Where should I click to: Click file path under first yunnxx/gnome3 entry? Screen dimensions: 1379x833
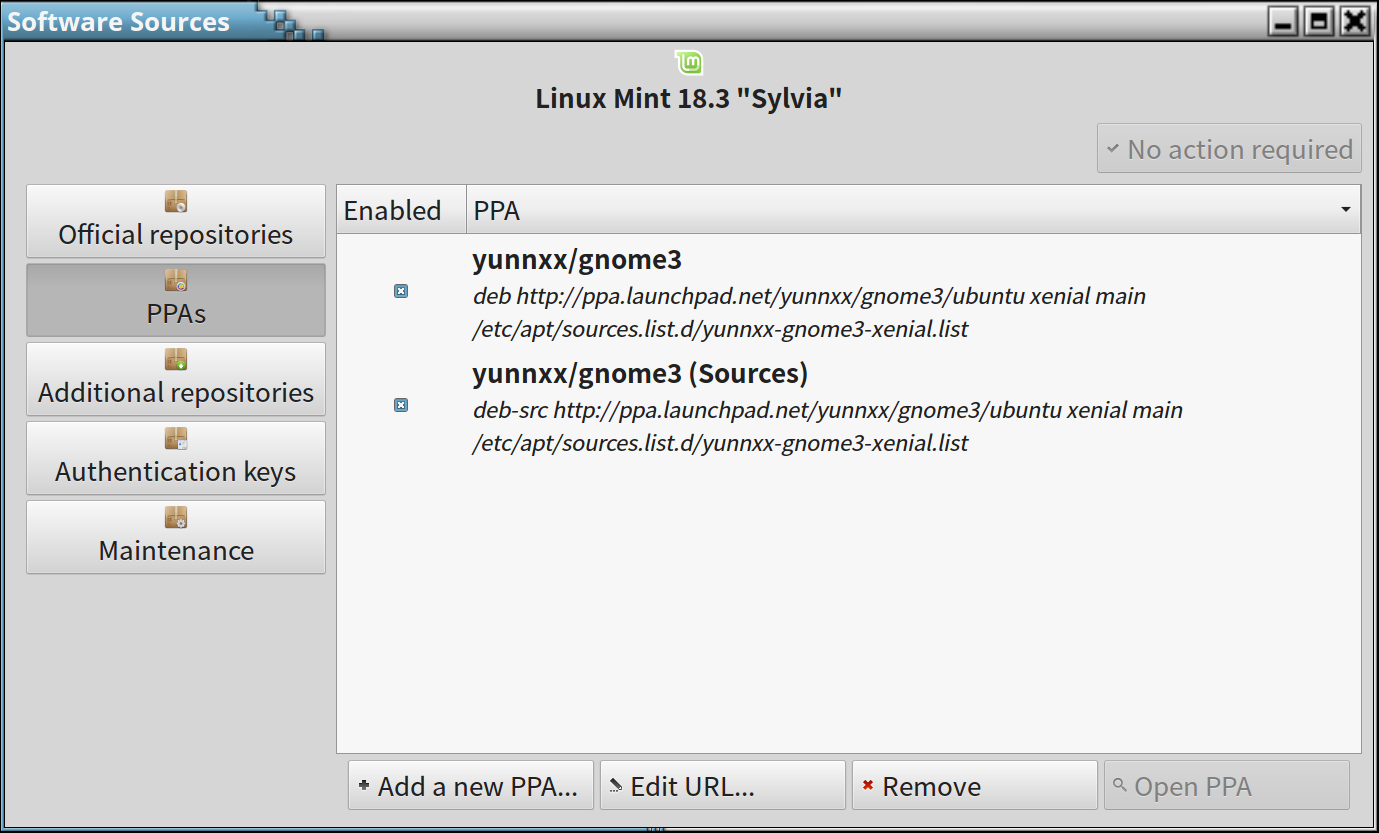click(720, 329)
